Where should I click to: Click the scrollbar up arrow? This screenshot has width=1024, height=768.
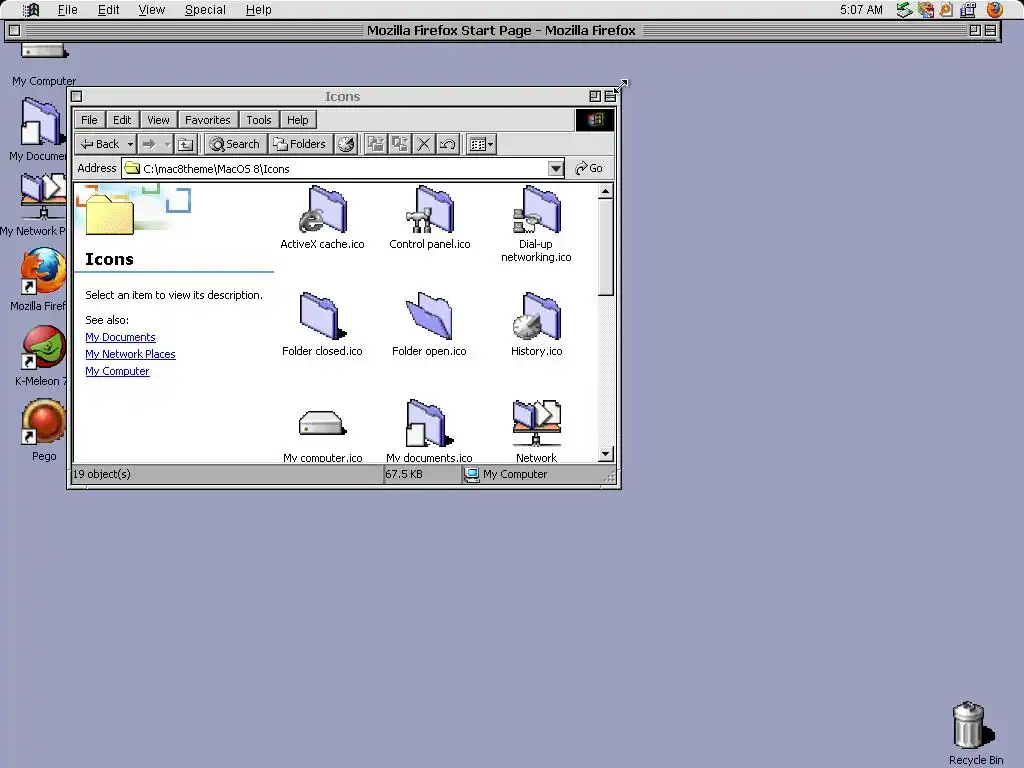605,192
